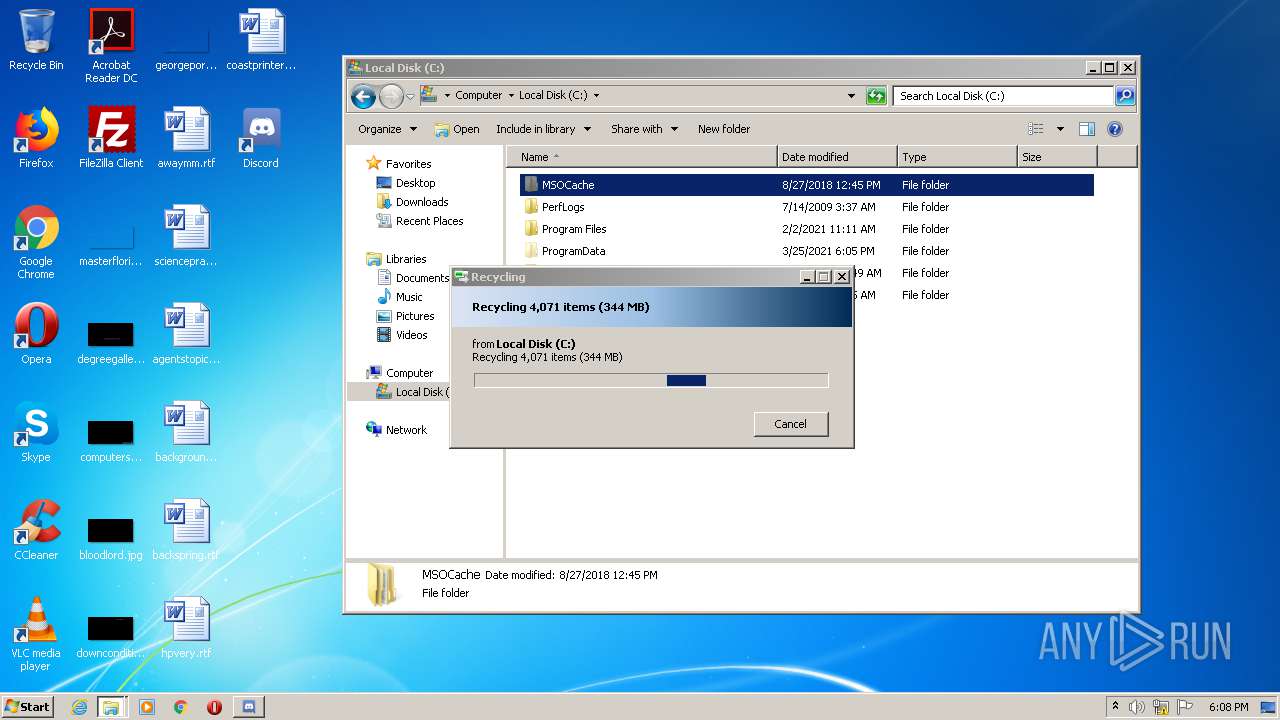The image size is (1280, 720).
Task: Select the VLC media player desktop icon
Action: (x=36, y=634)
